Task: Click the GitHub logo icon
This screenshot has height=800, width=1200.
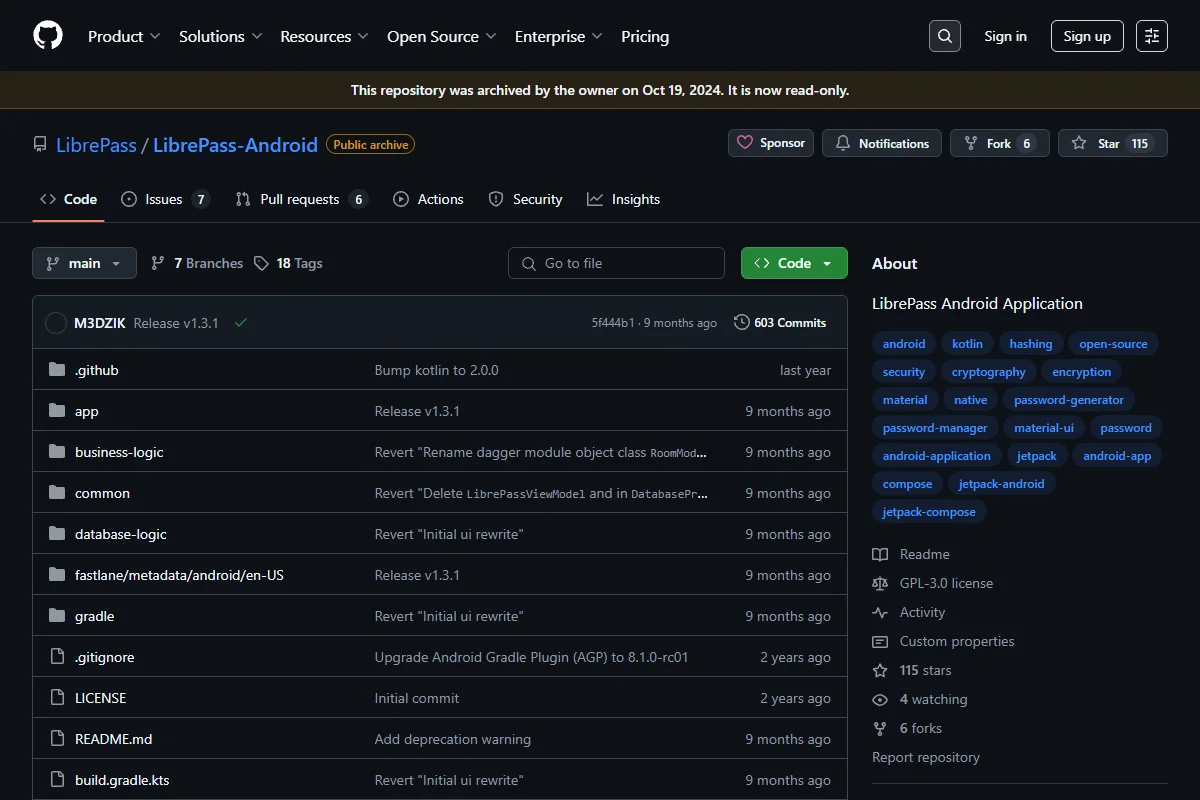Action: click(48, 36)
